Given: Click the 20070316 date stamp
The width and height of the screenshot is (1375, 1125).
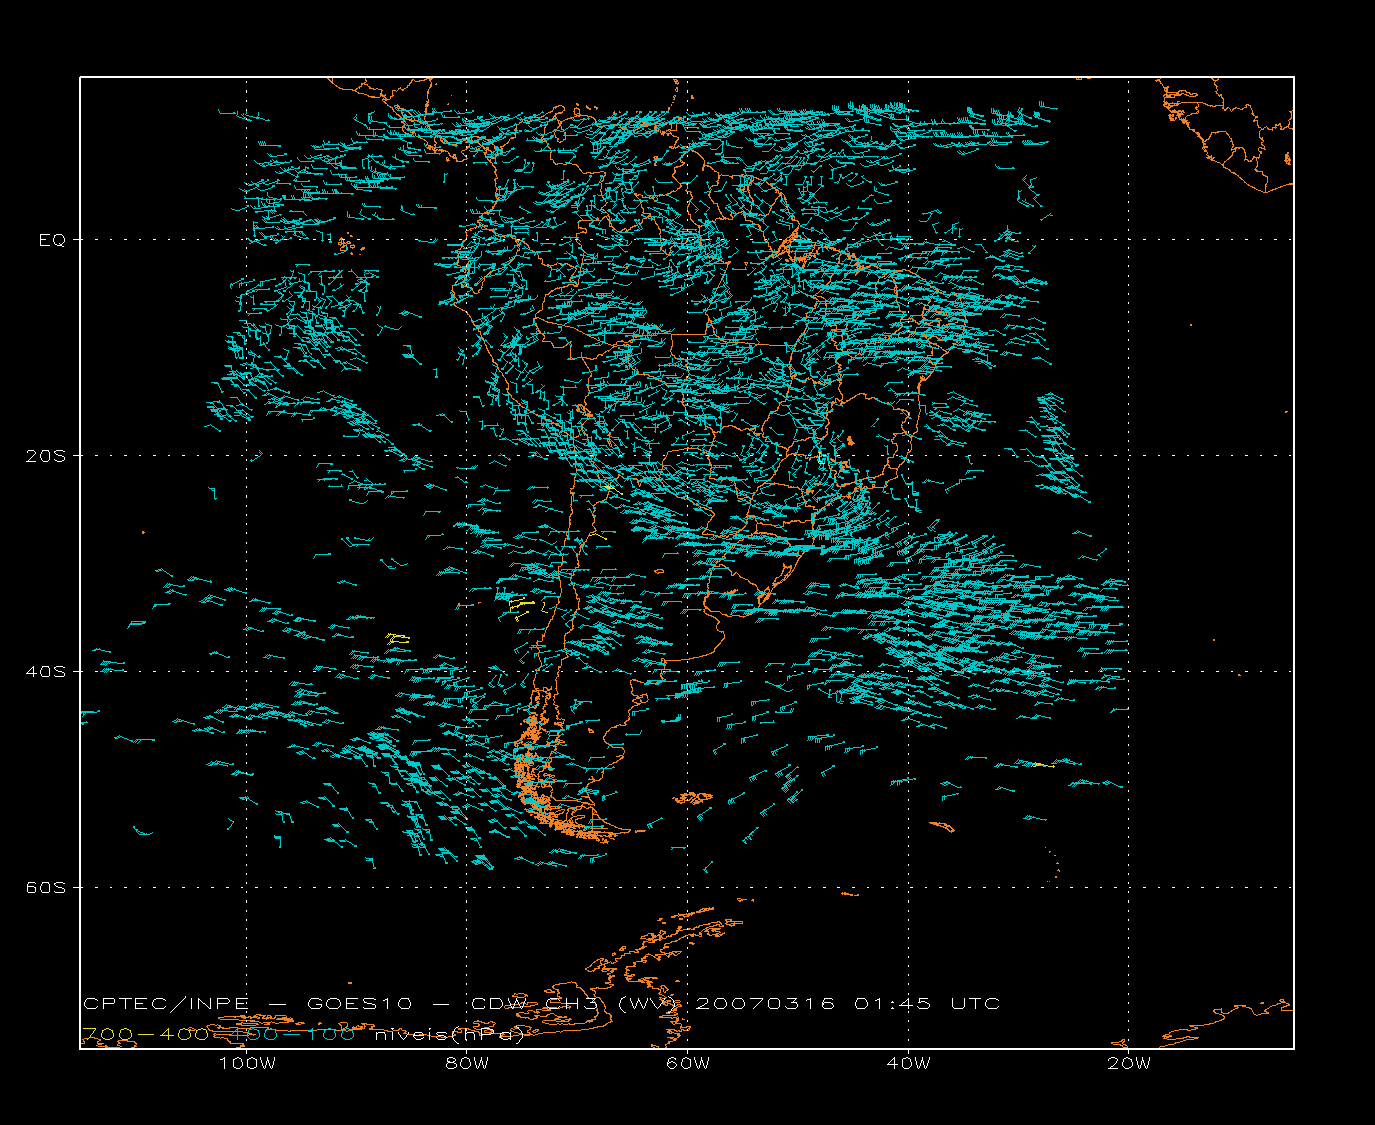Looking at the screenshot, I should [x=765, y=1004].
